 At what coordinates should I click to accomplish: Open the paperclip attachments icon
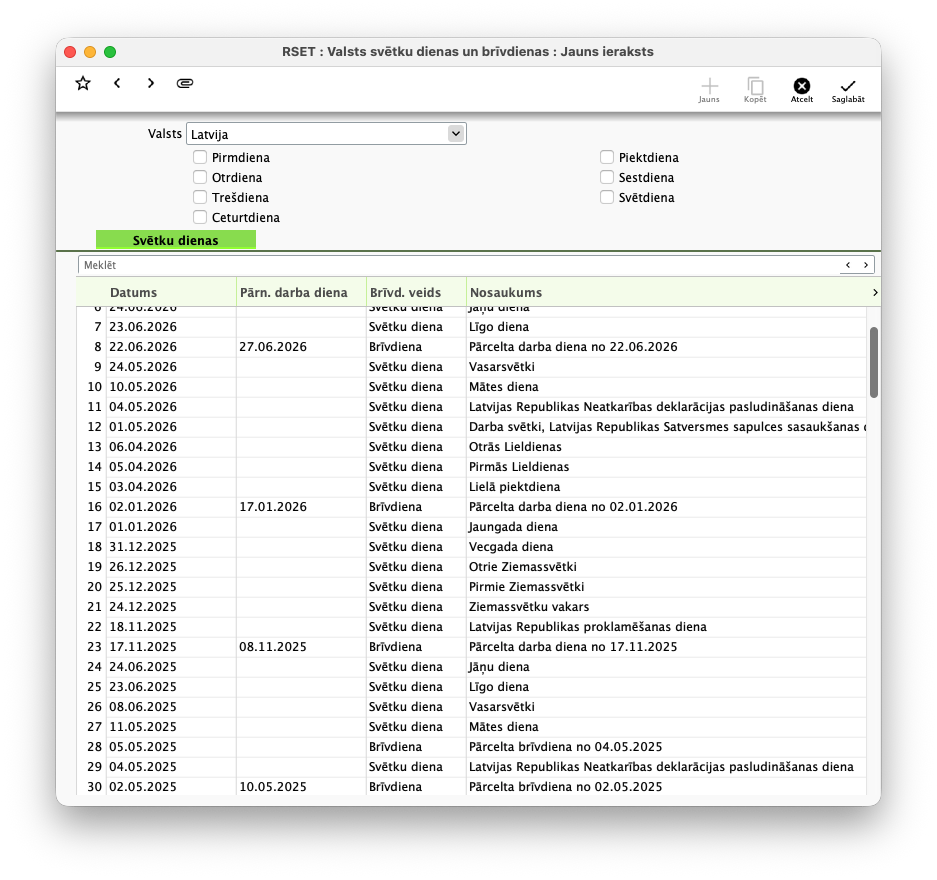click(x=185, y=83)
